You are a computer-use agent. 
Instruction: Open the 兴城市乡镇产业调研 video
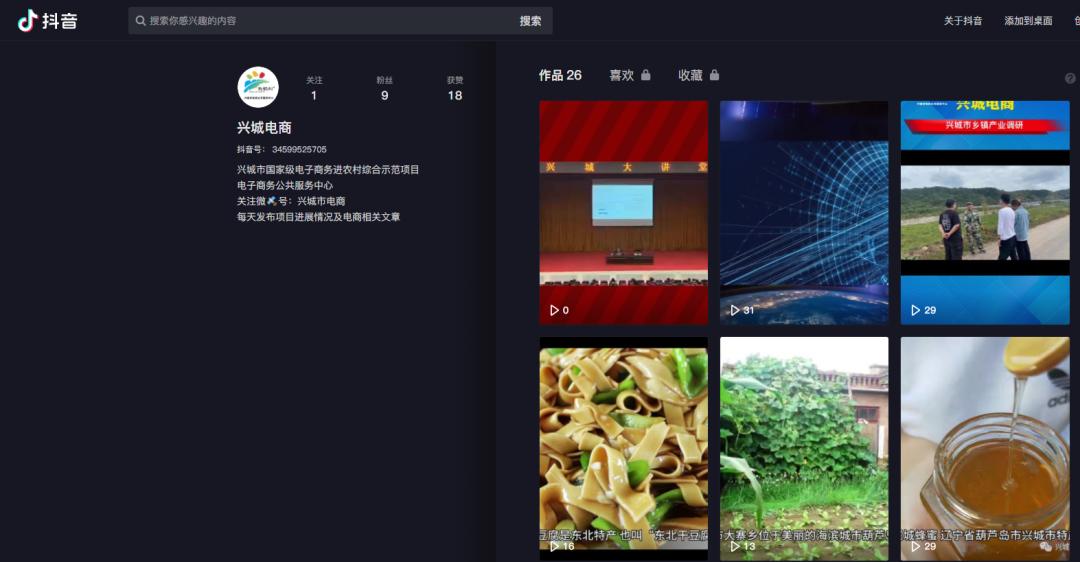coord(985,213)
